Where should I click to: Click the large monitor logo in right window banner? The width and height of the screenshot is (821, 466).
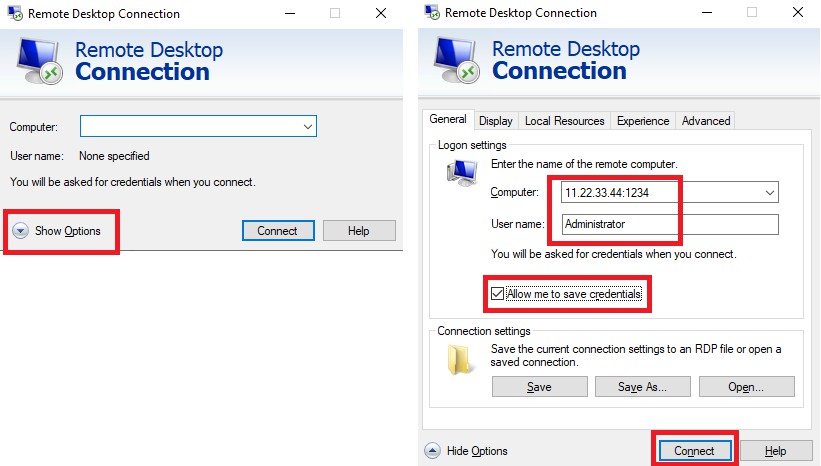coord(457,60)
